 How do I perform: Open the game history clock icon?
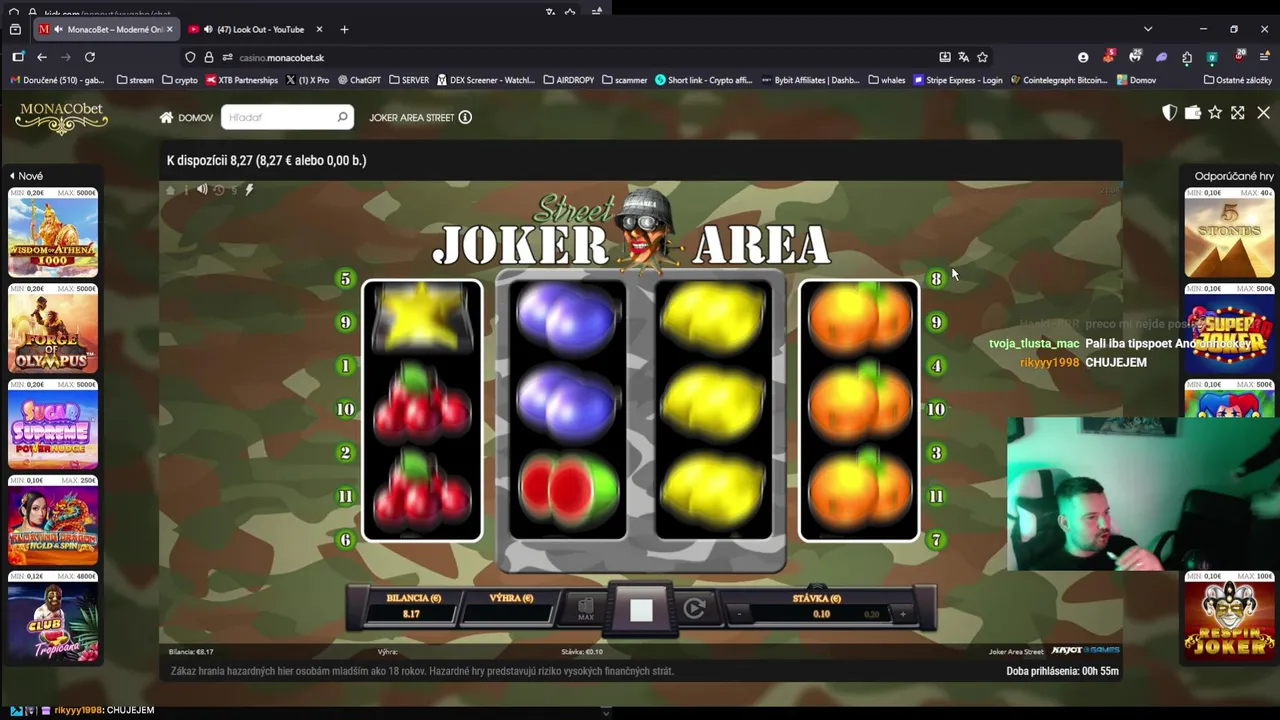click(219, 190)
